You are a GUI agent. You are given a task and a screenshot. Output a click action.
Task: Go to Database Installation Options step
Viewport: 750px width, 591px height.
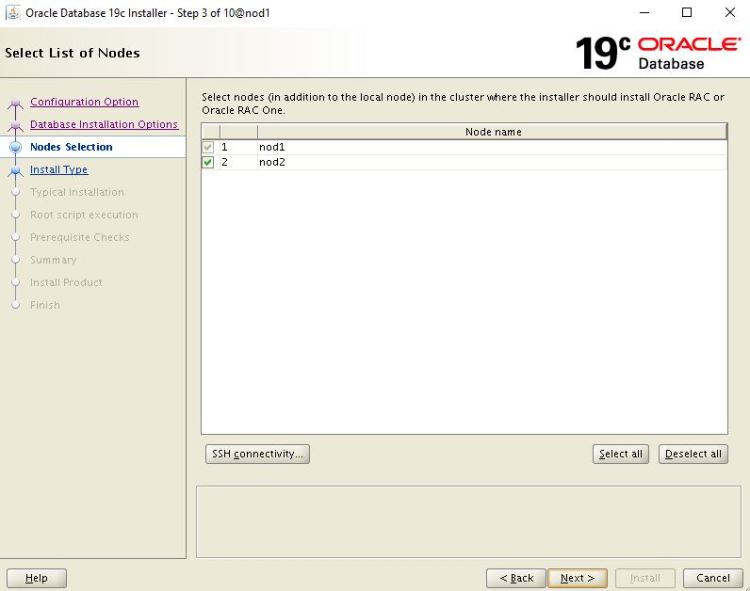click(104, 125)
